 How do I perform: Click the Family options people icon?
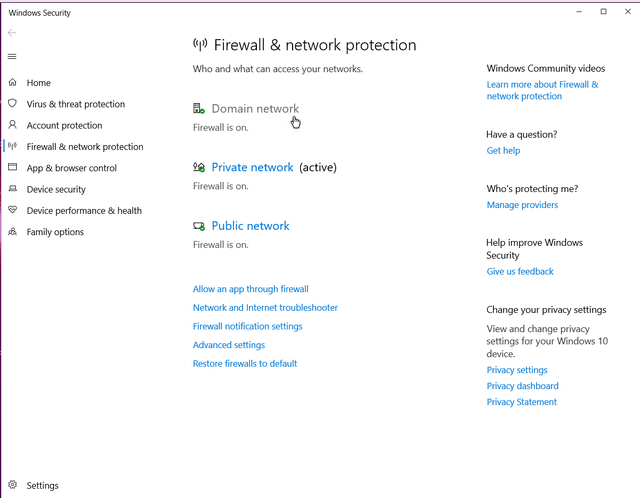[x=13, y=231]
